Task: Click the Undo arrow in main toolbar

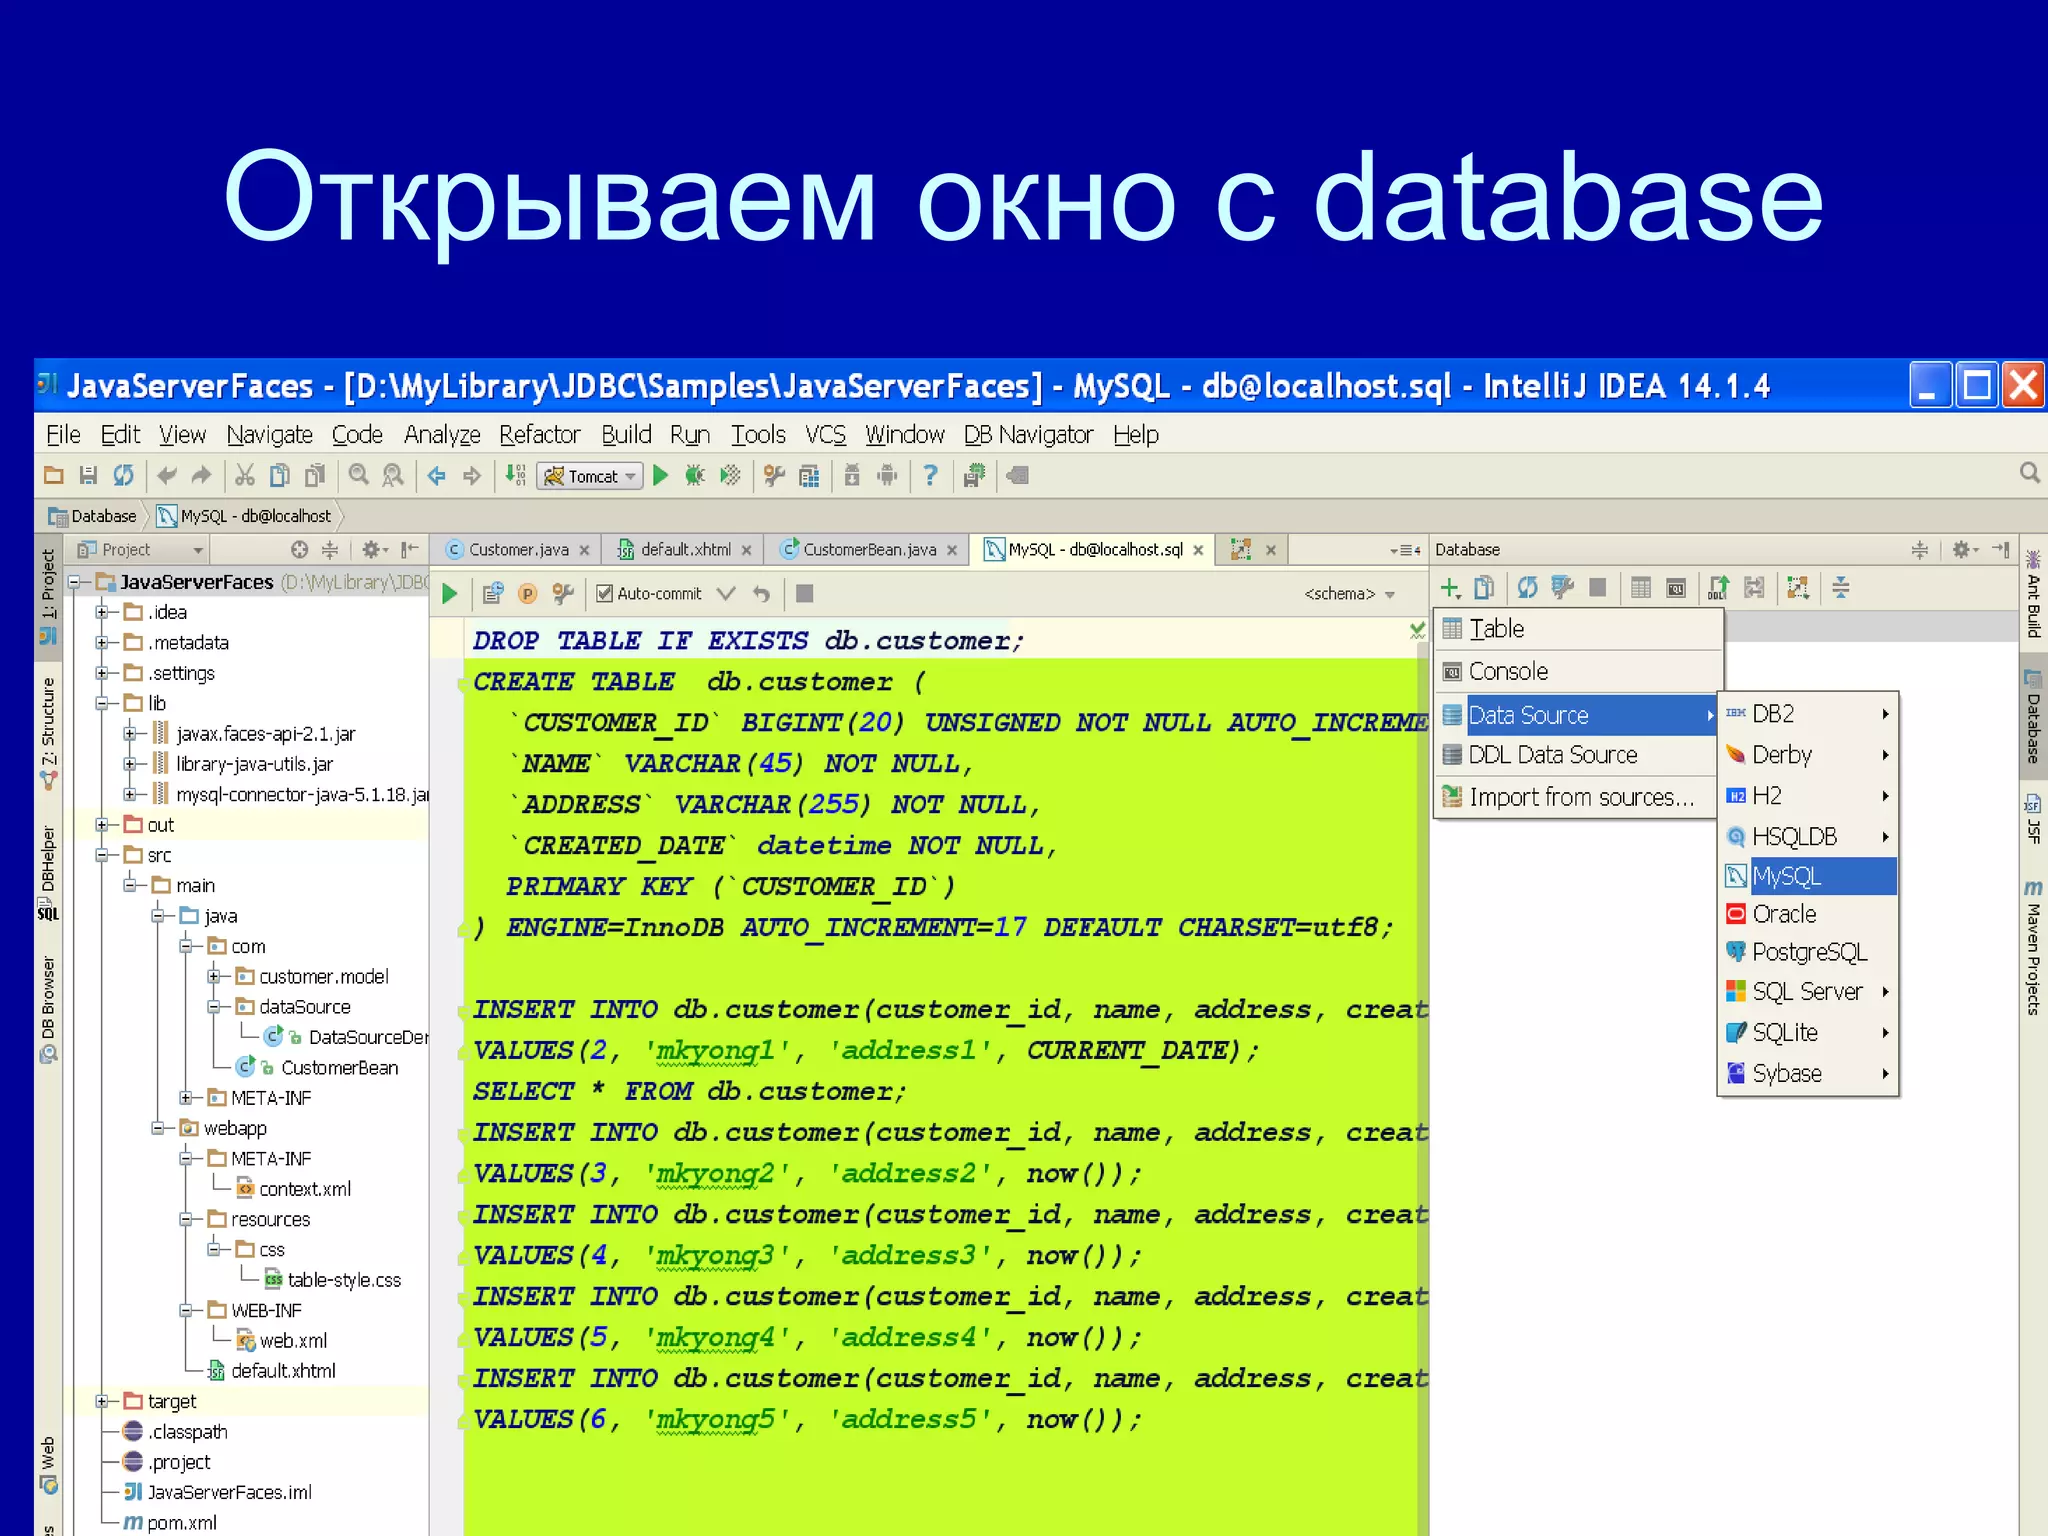Action: tap(167, 476)
